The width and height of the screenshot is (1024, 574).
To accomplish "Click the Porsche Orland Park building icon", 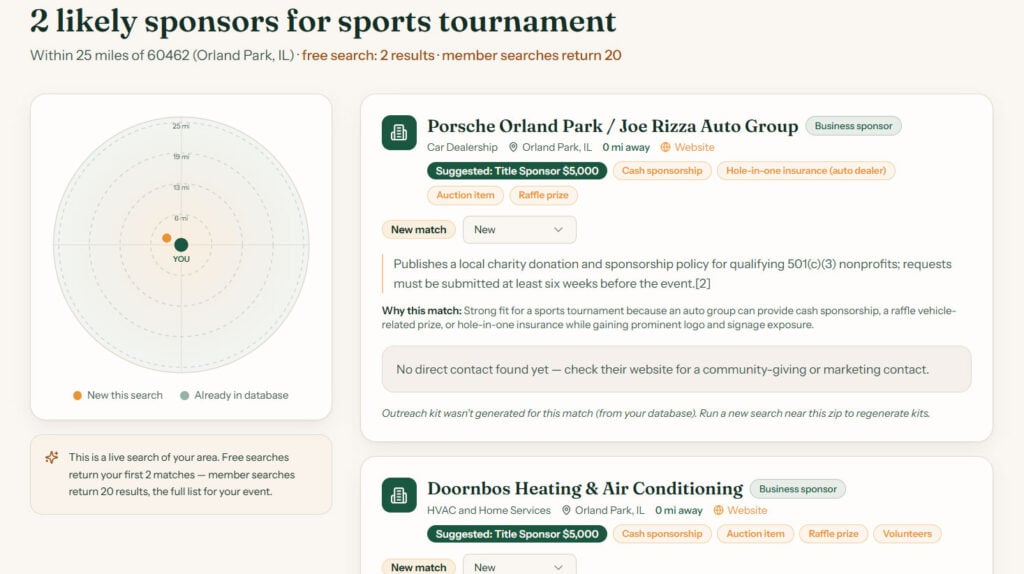I will click(399, 133).
